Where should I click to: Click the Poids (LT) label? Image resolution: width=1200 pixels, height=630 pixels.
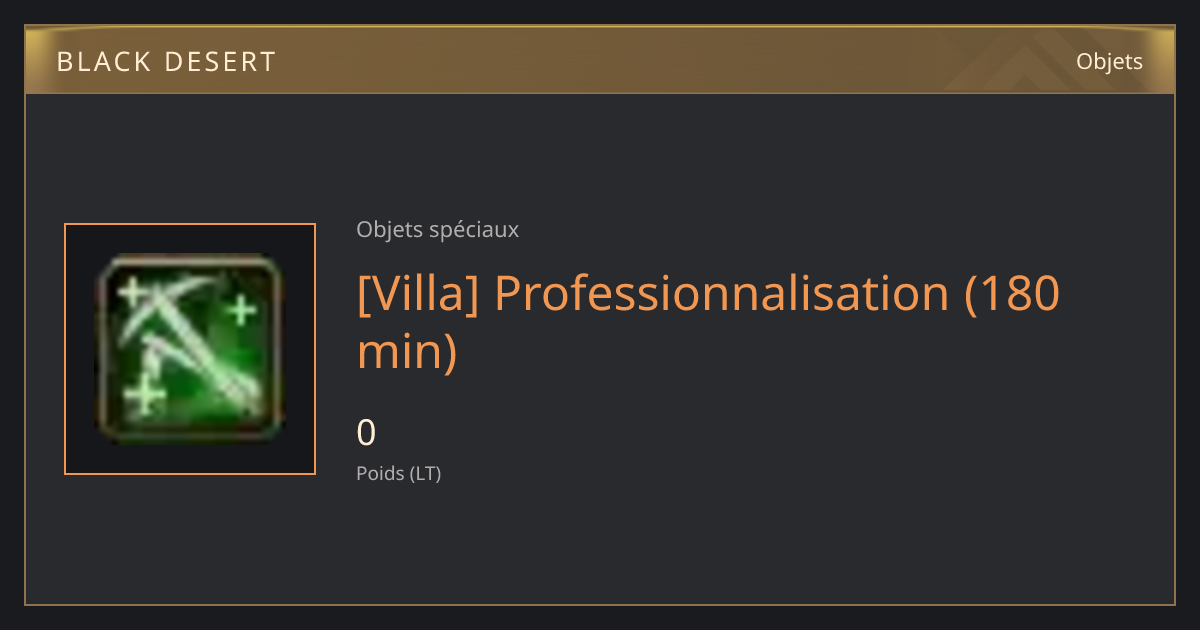point(398,474)
